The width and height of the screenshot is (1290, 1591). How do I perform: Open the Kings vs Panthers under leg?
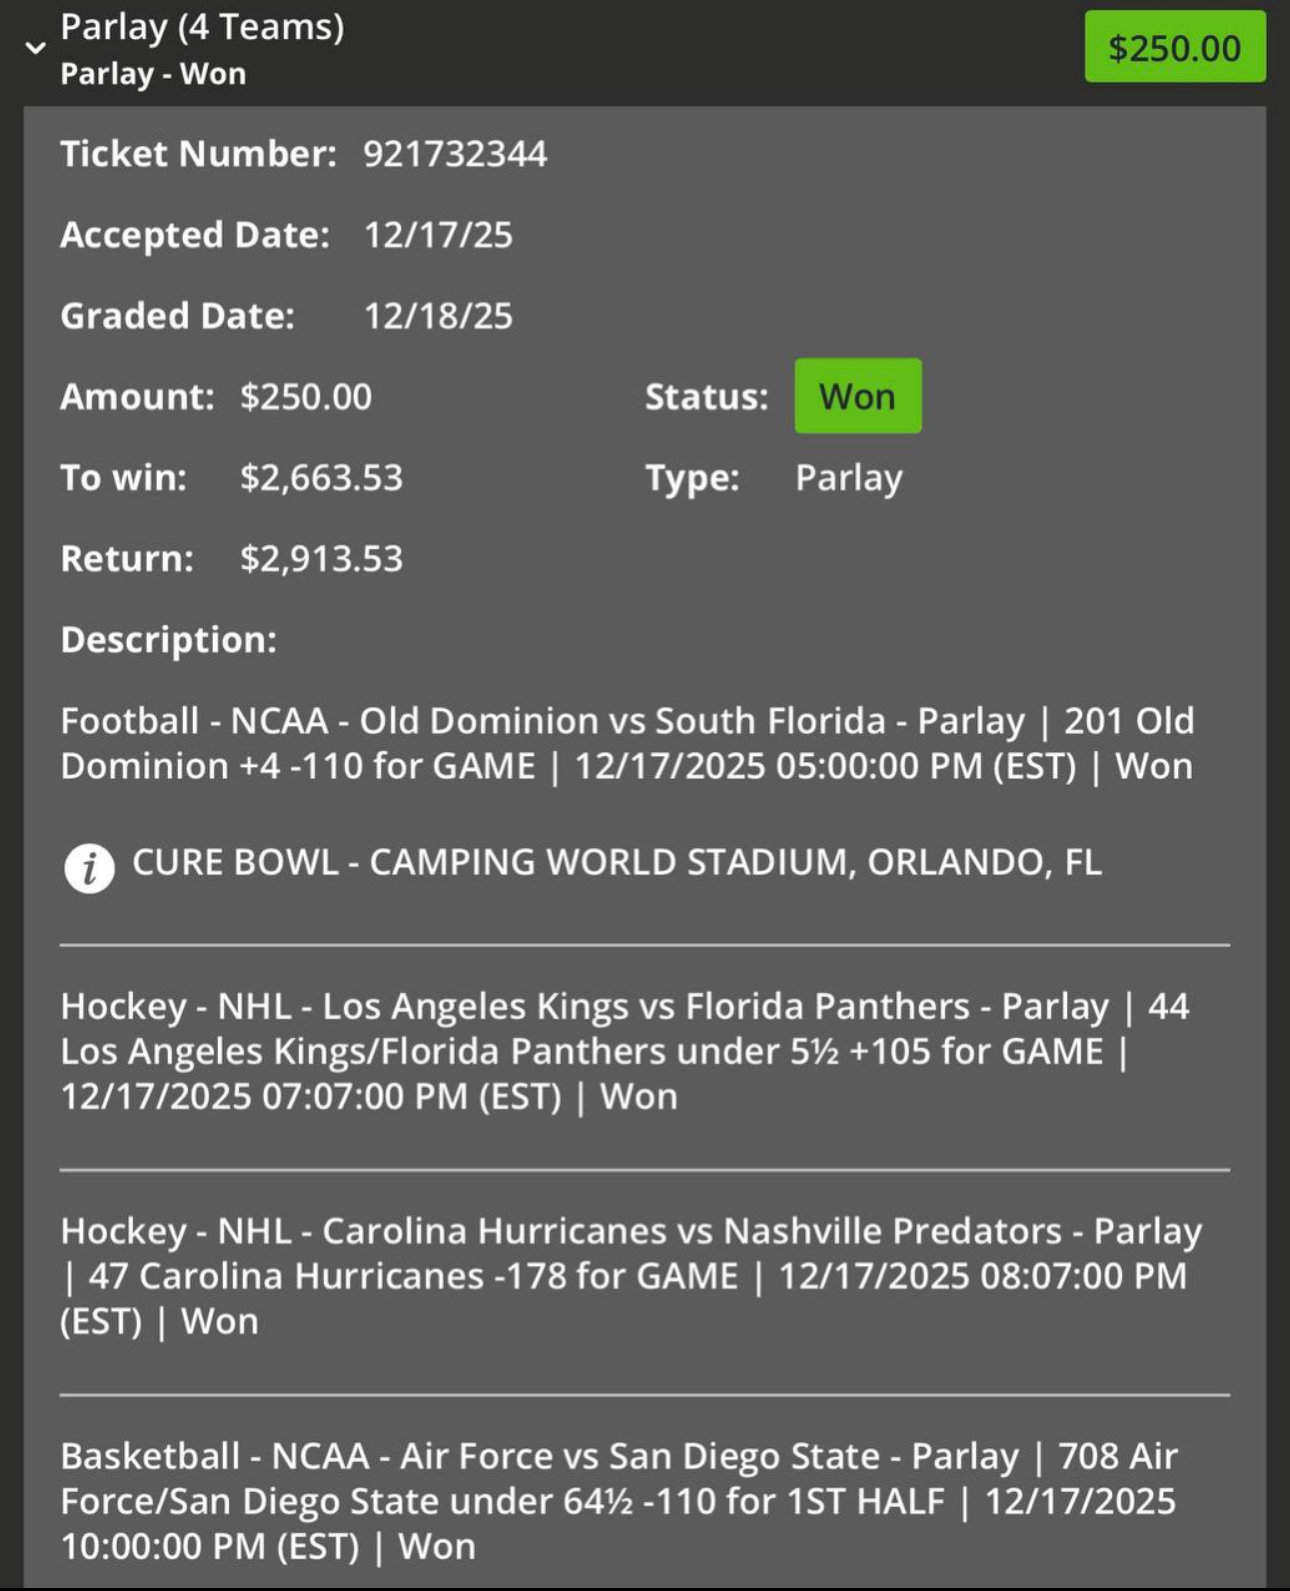tap(625, 1051)
